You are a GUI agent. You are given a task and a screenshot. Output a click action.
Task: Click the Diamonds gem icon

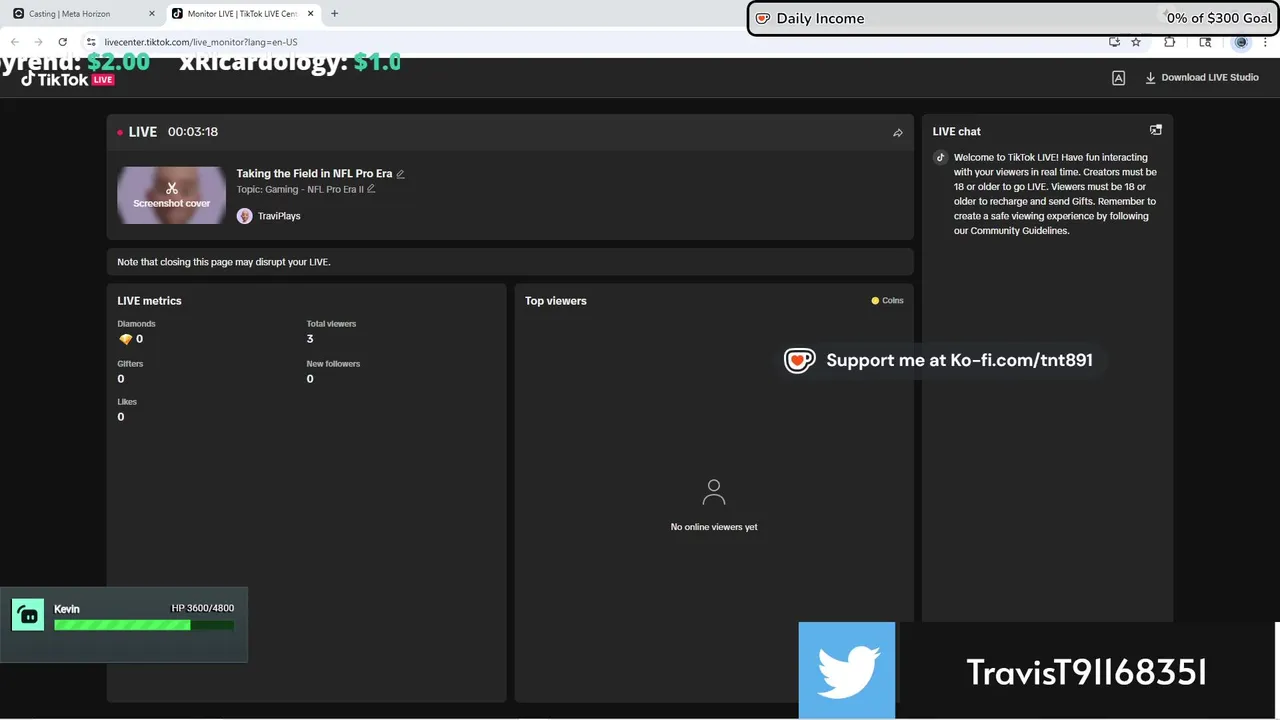click(125, 339)
